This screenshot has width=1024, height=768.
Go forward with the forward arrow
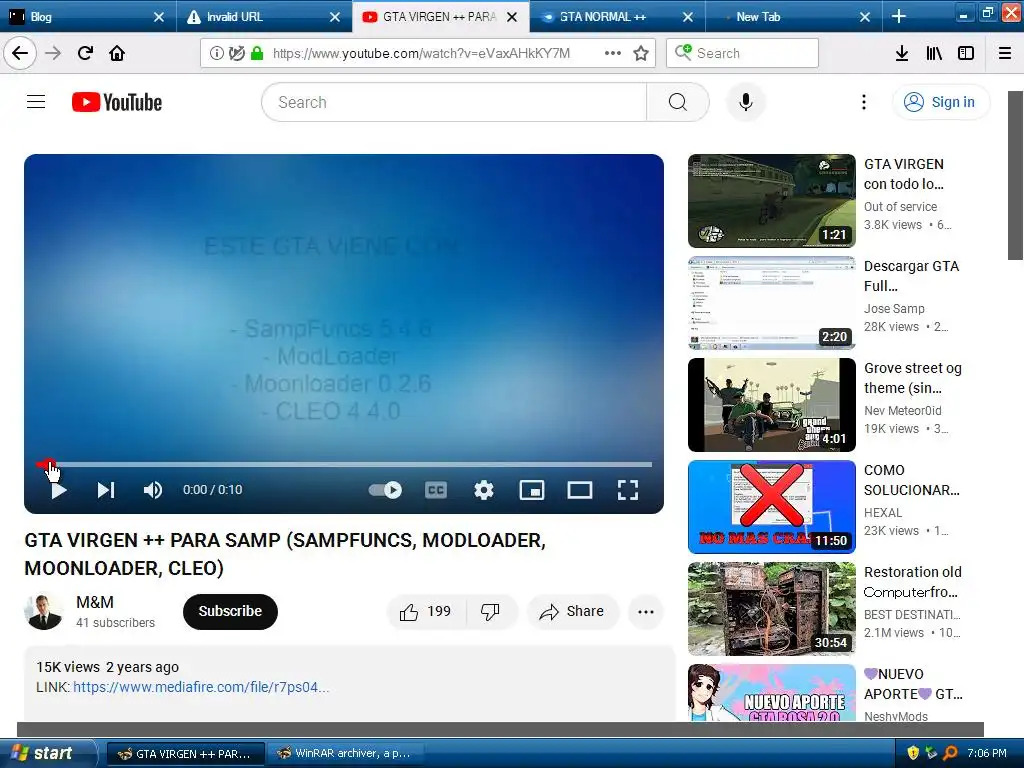[x=53, y=53]
